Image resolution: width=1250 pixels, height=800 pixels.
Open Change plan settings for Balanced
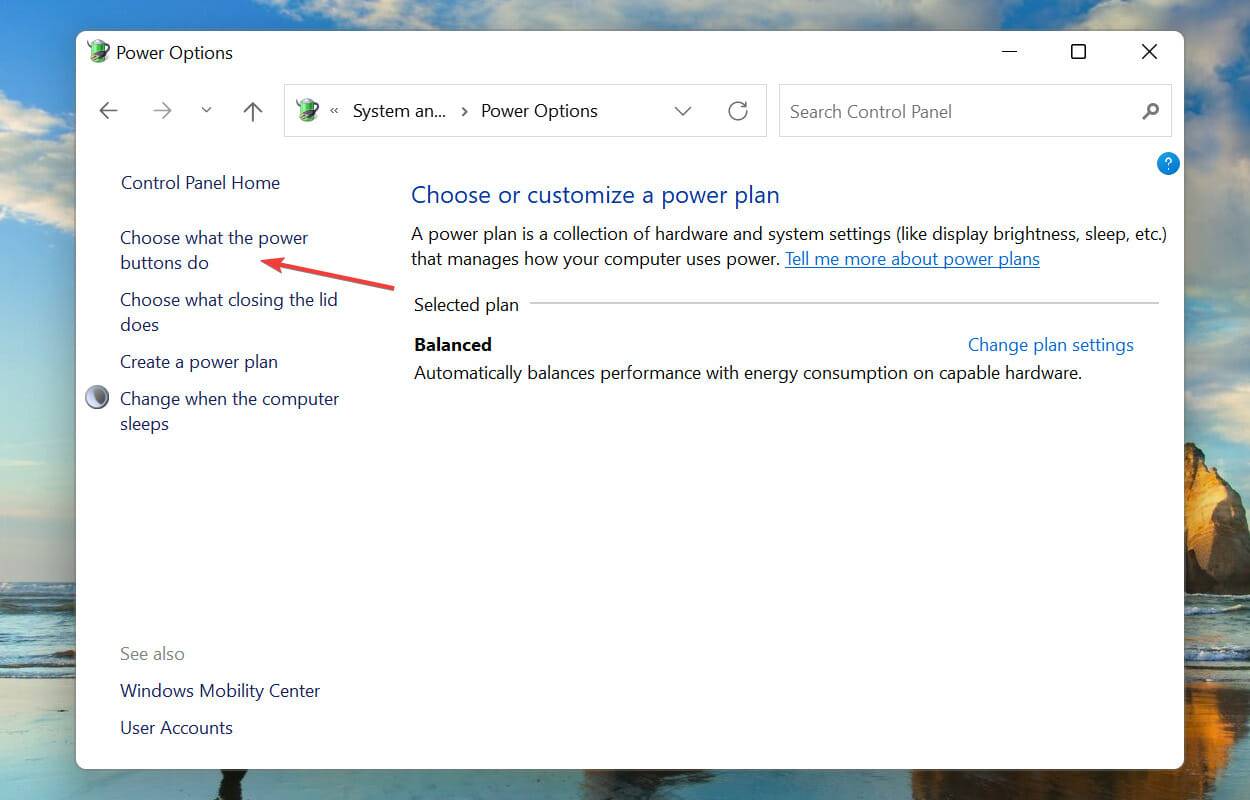(x=1050, y=344)
